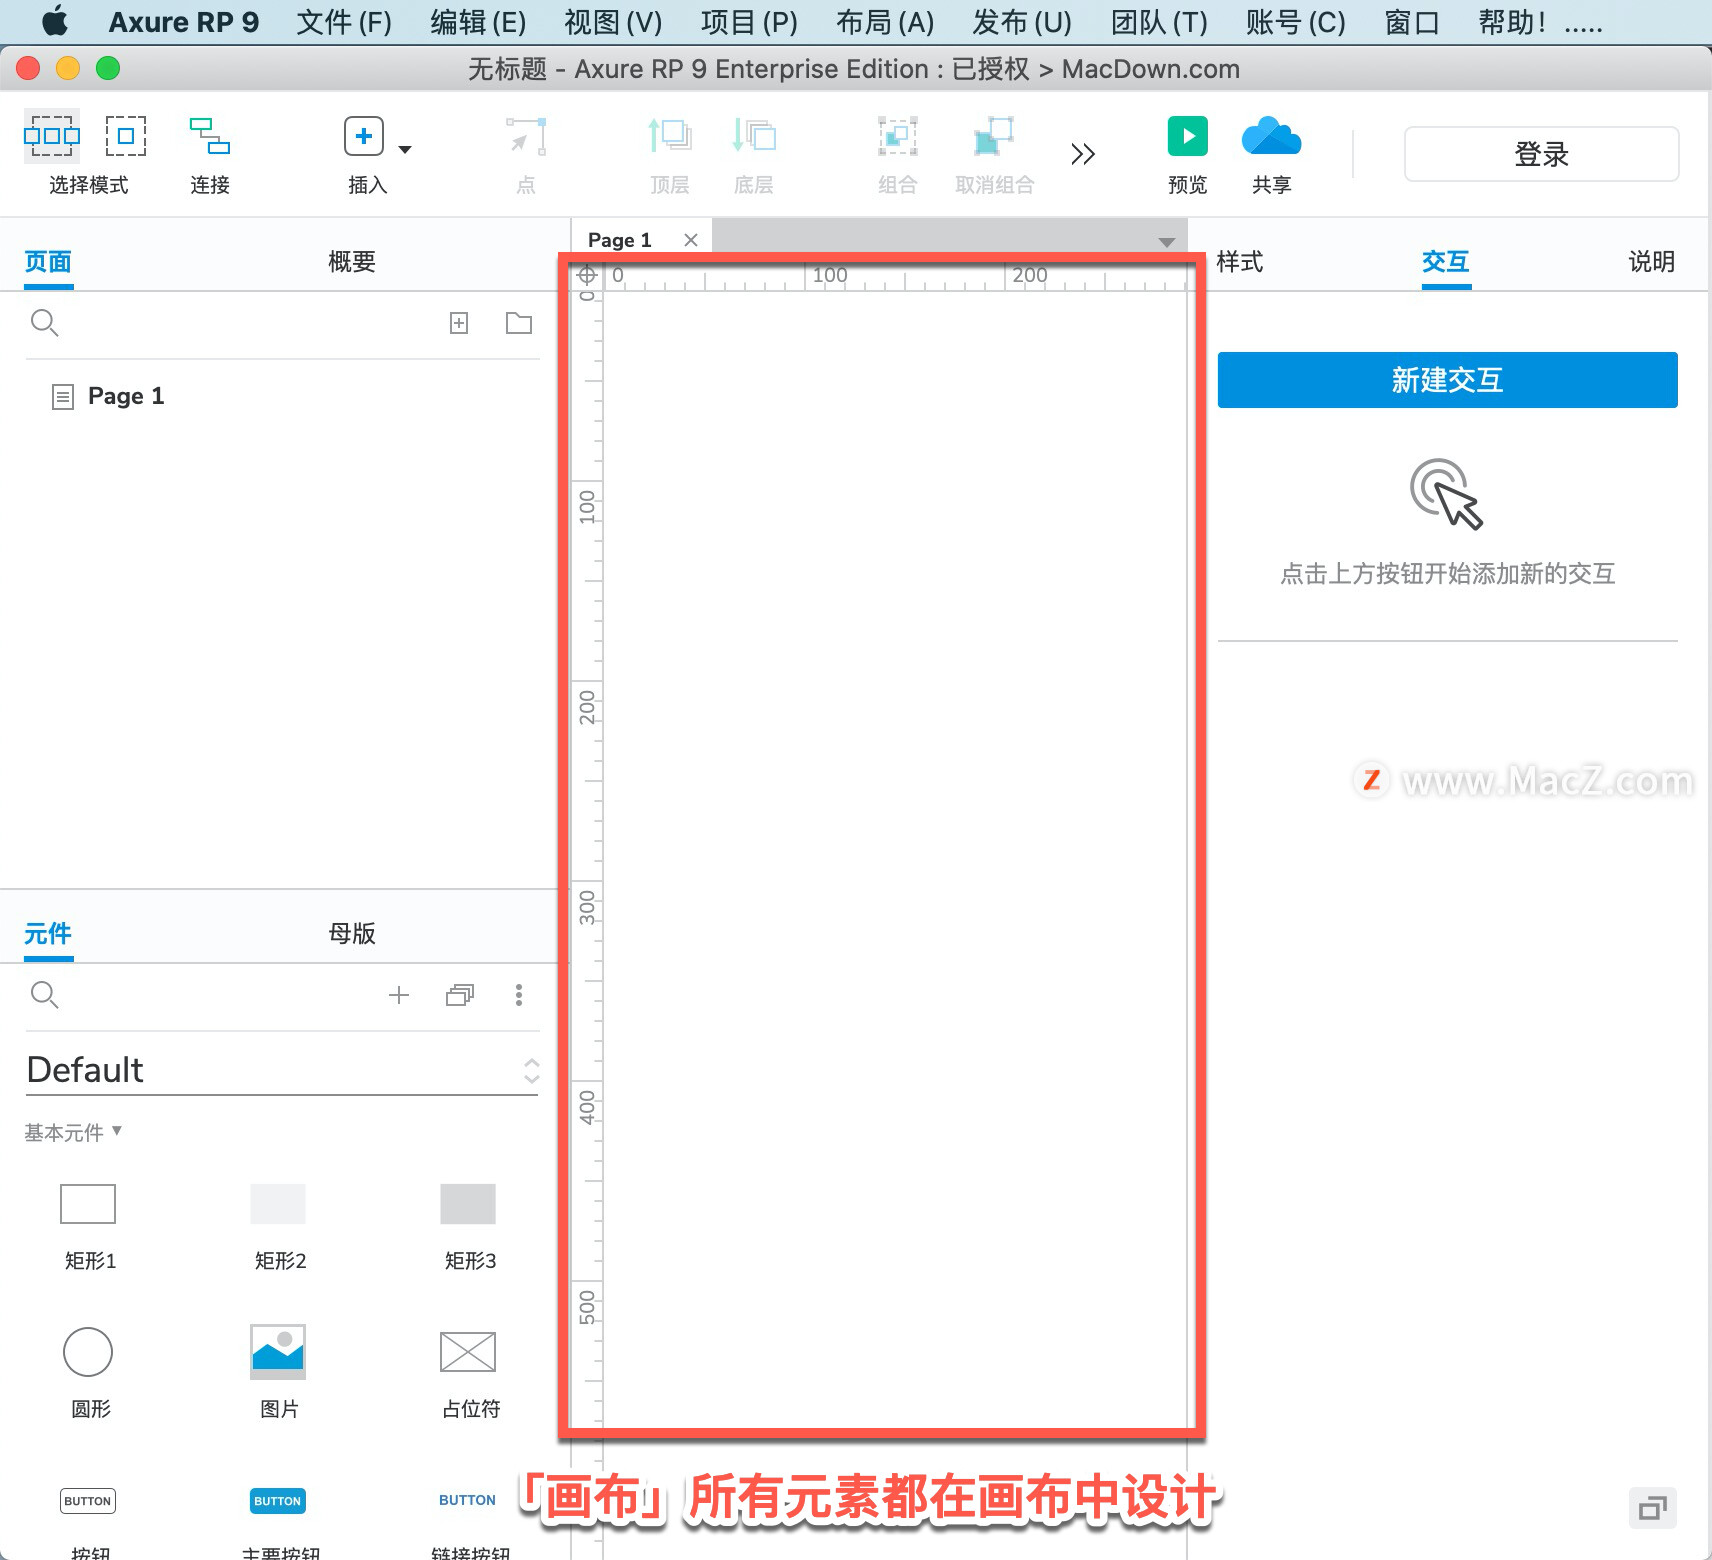Click the add page icon
Screen dimensions: 1712x1560
point(459,322)
